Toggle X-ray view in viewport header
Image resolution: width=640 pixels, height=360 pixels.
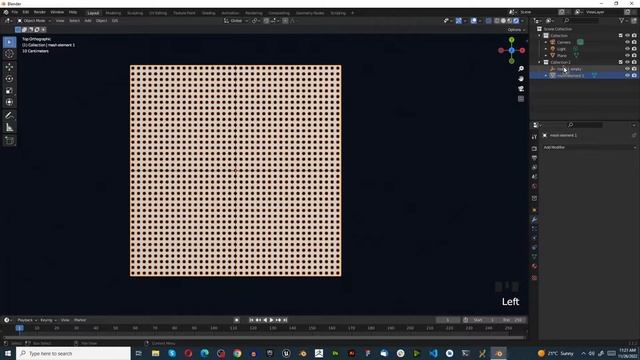pyautogui.click(x=489, y=20)
